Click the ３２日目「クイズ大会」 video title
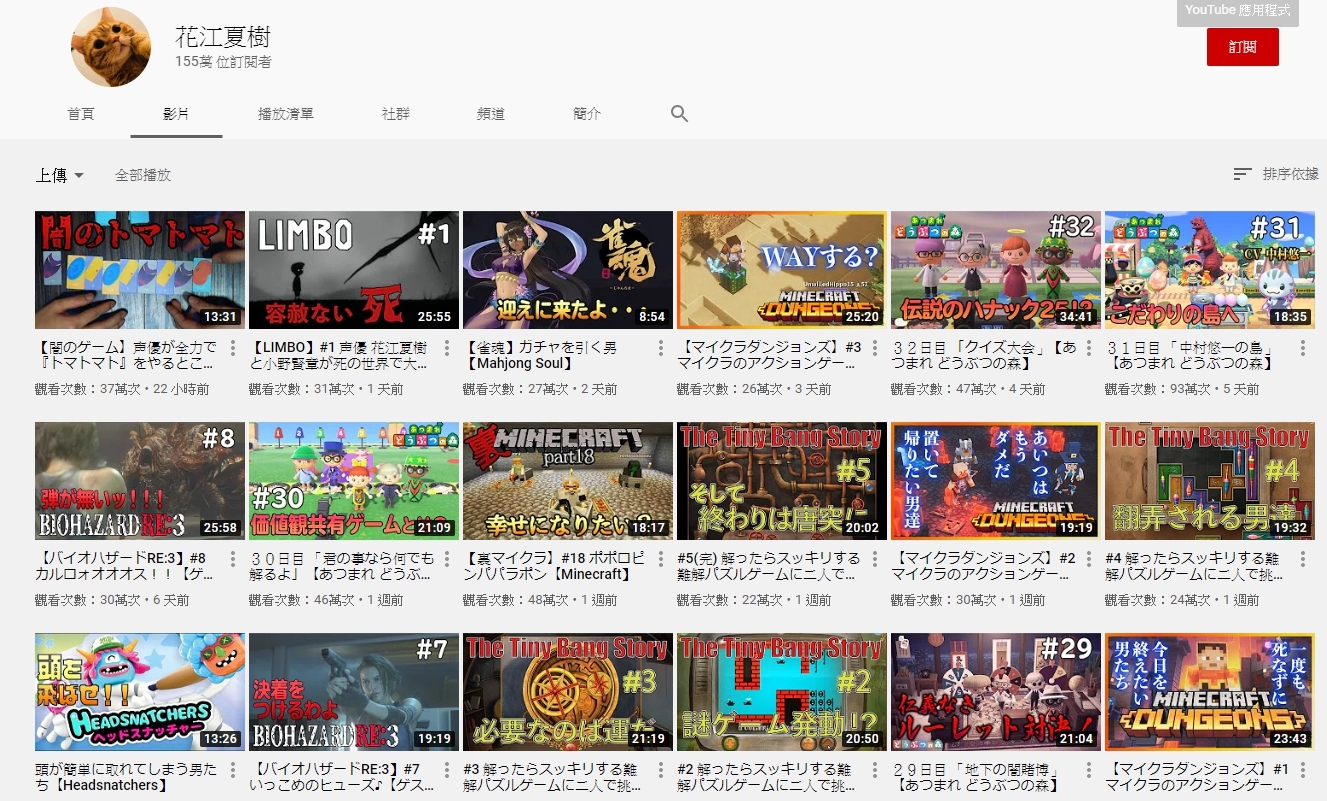The height and width of the screenshot is (801, 1327). (x=983, y=357)
